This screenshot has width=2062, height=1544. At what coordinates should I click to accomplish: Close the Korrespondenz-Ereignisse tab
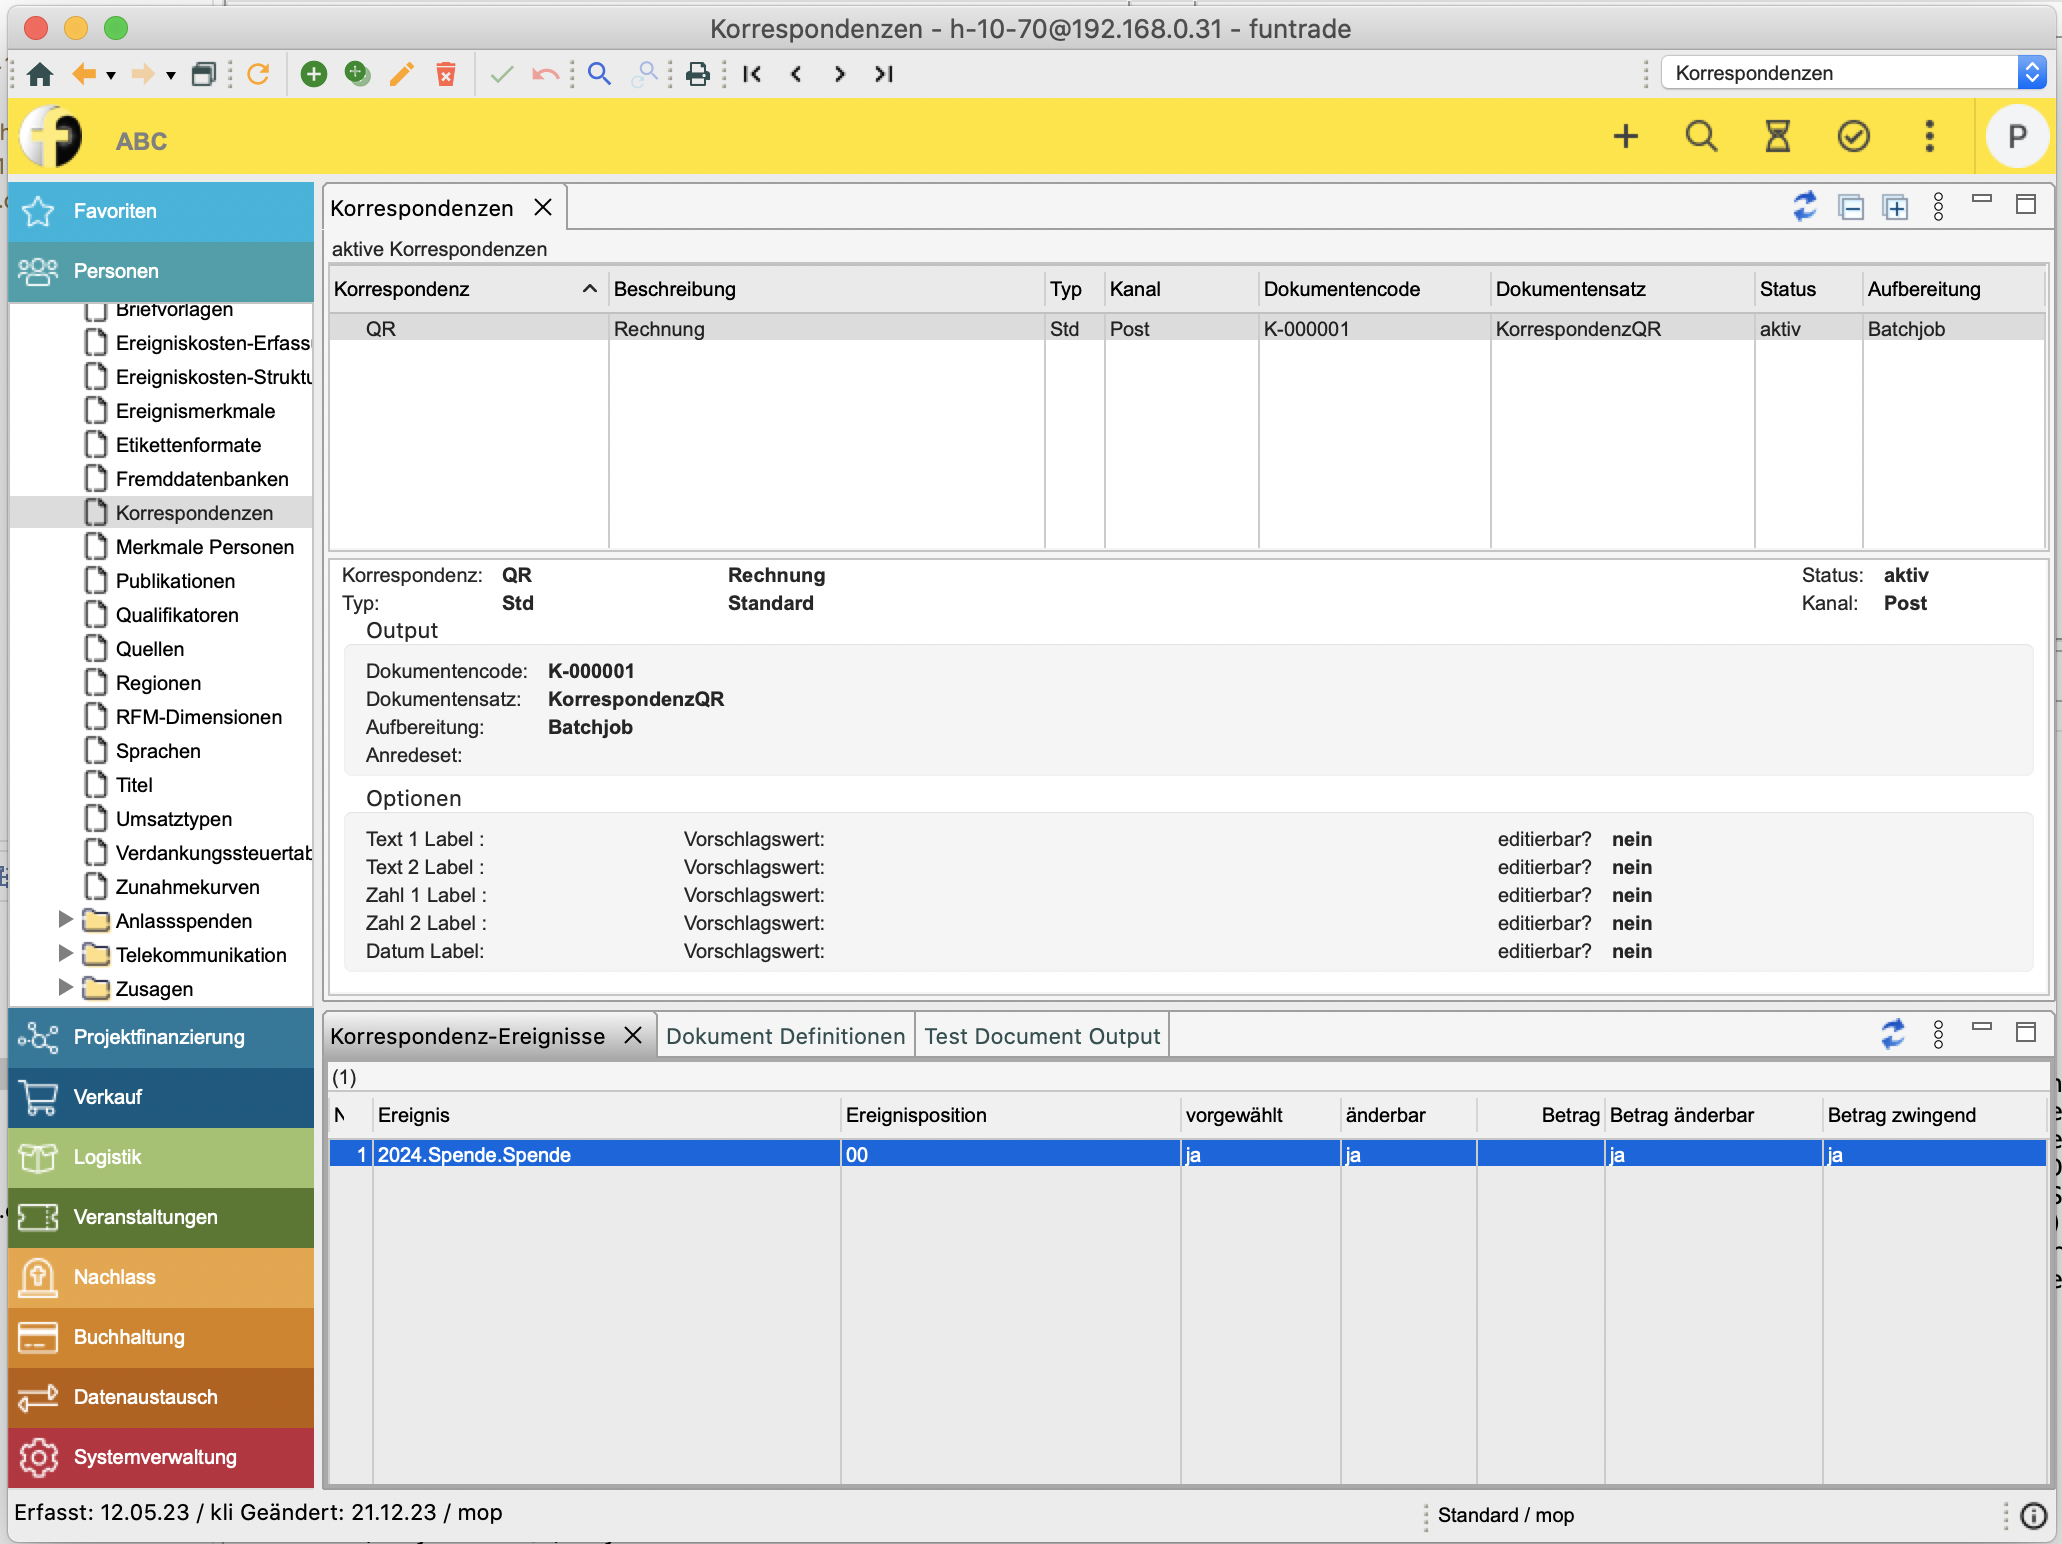[633, 1035]
